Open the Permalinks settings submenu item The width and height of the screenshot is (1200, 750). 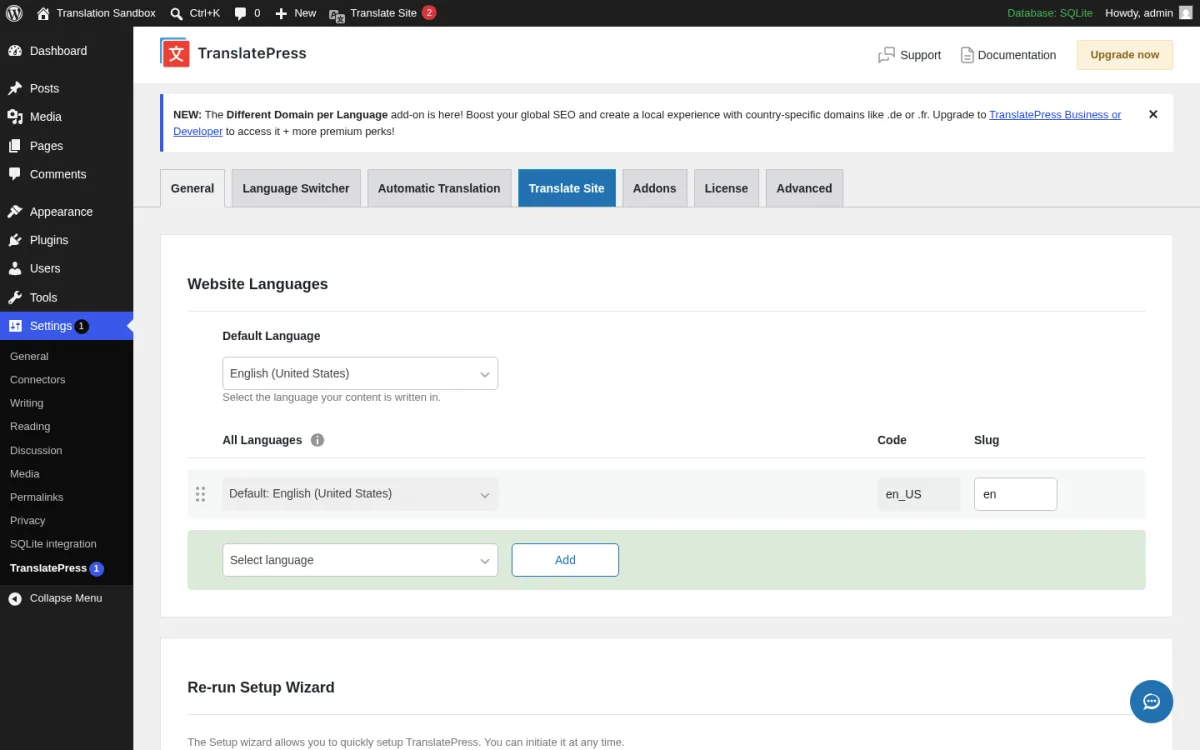pos(37,497)
